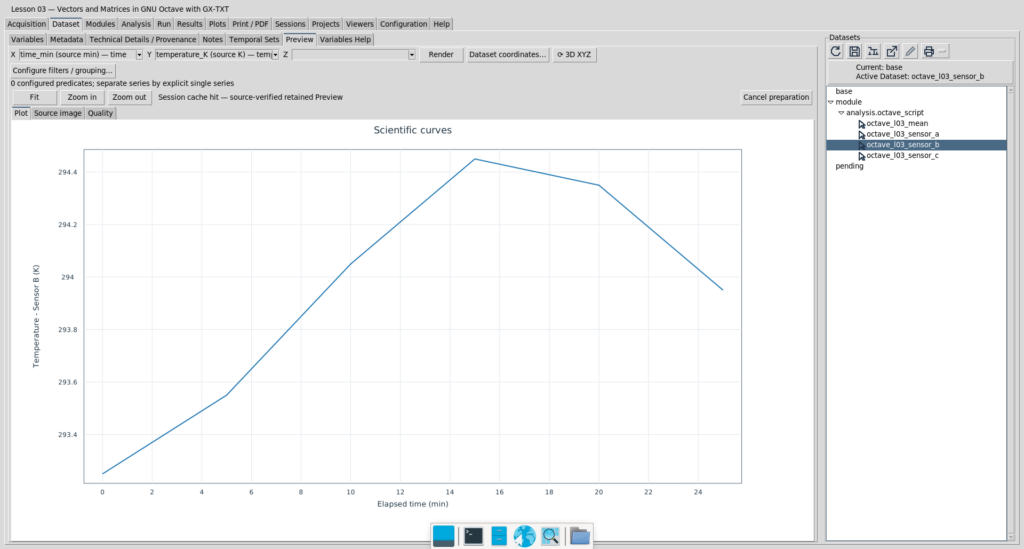Show desktop from the dock
Screen dimensions: 1024x549
point(443,536)
